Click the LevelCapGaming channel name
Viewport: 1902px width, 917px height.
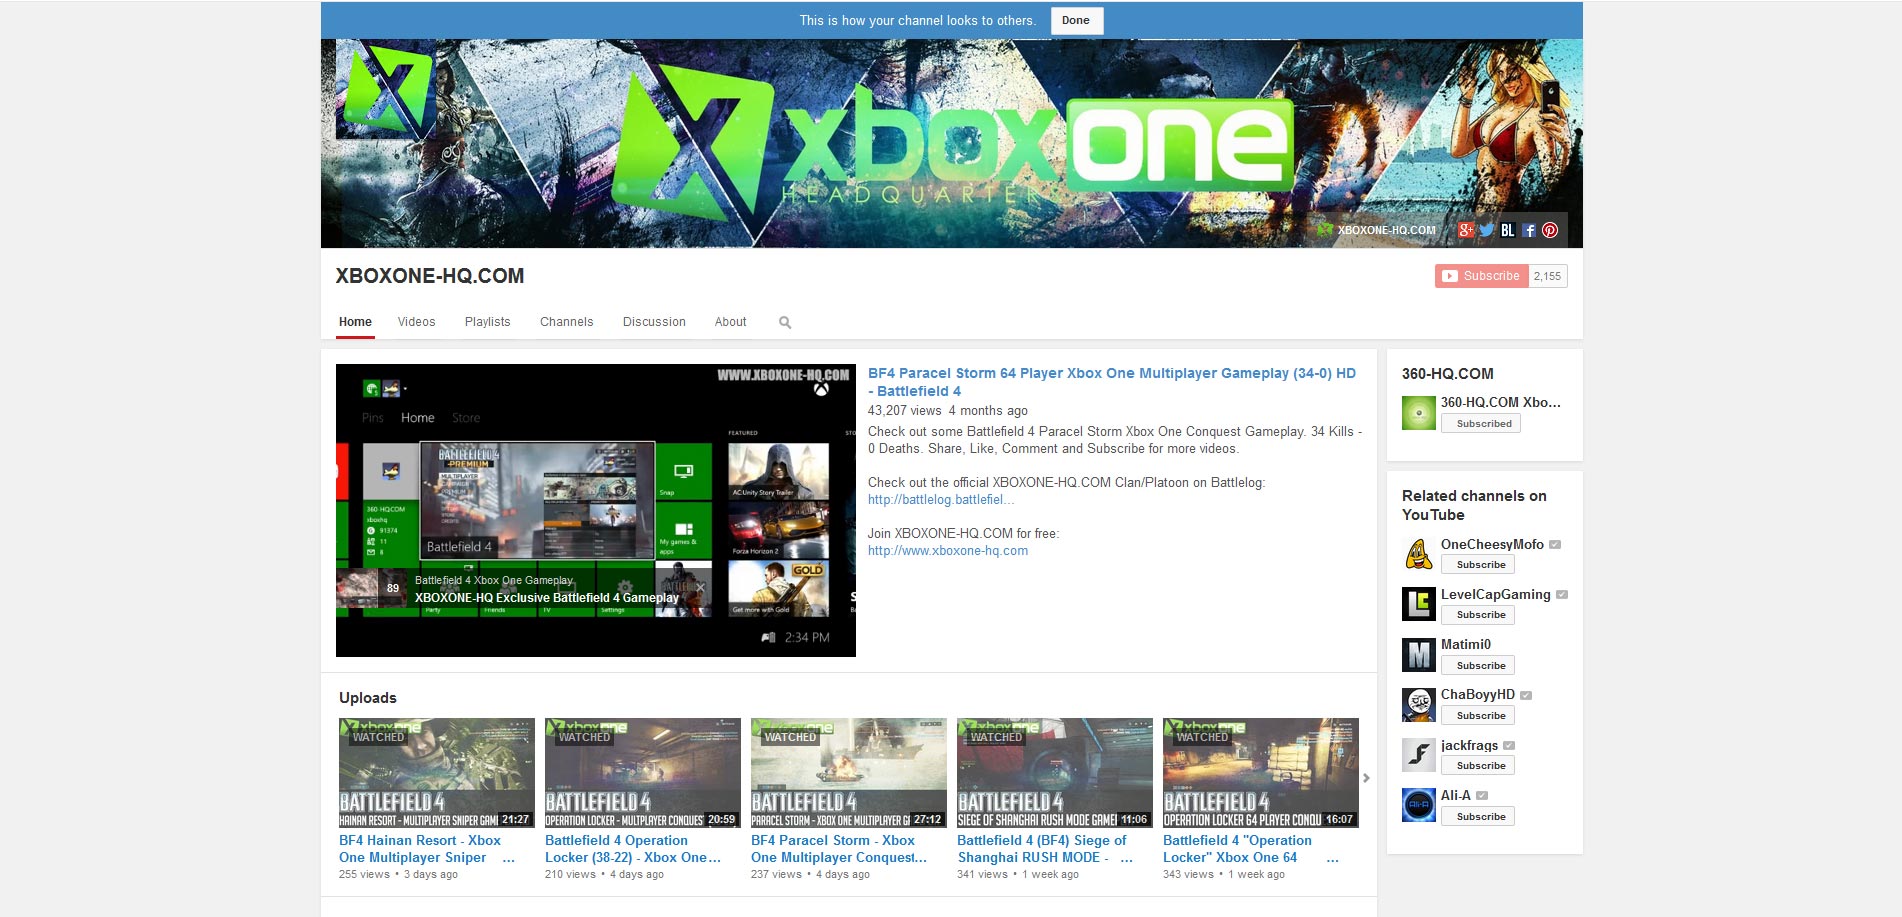[1496, 594]
